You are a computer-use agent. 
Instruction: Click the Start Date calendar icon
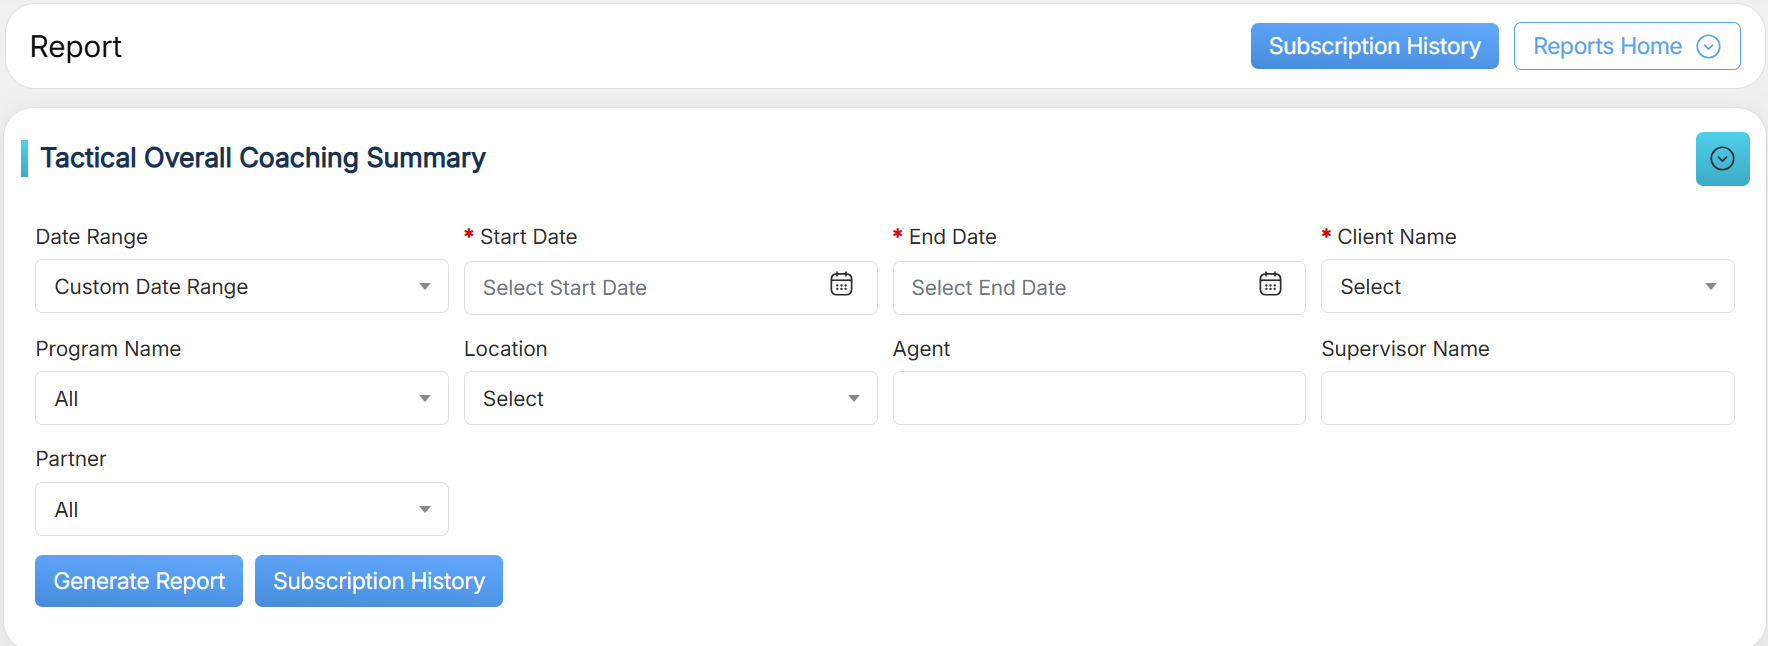[841, 285]
